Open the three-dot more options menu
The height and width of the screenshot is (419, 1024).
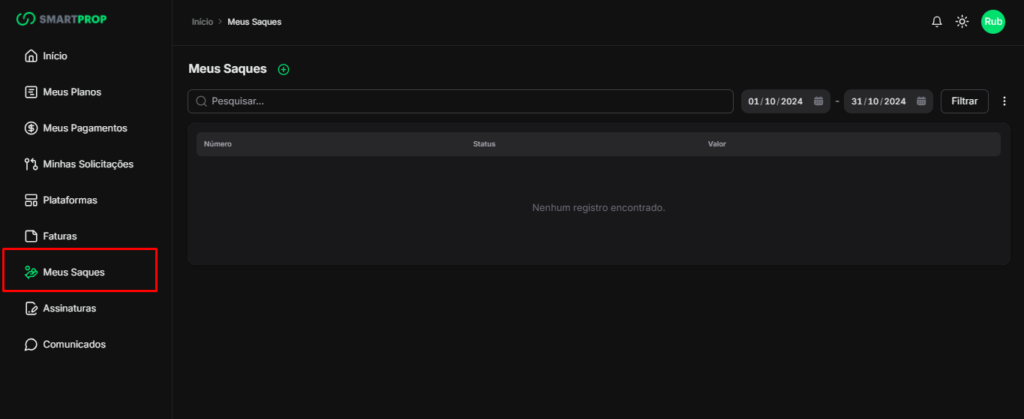(x=1004, y=101)
